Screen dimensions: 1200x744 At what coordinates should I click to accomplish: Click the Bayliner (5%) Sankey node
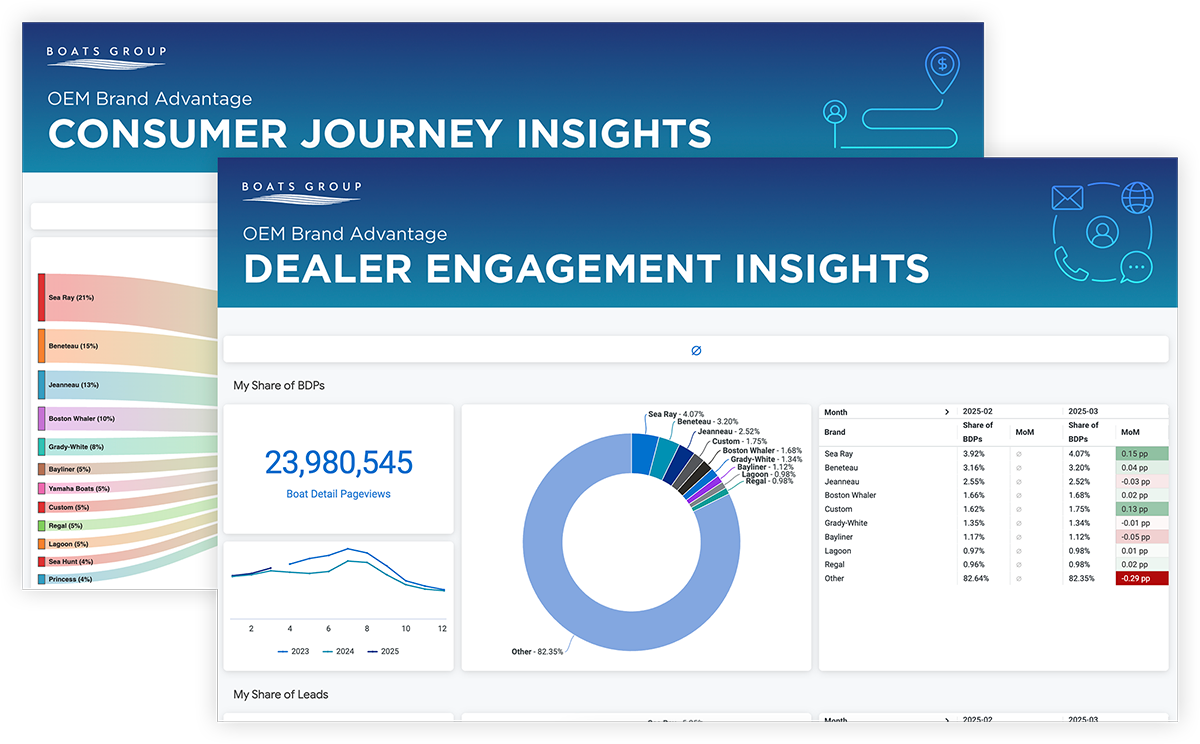42,469
